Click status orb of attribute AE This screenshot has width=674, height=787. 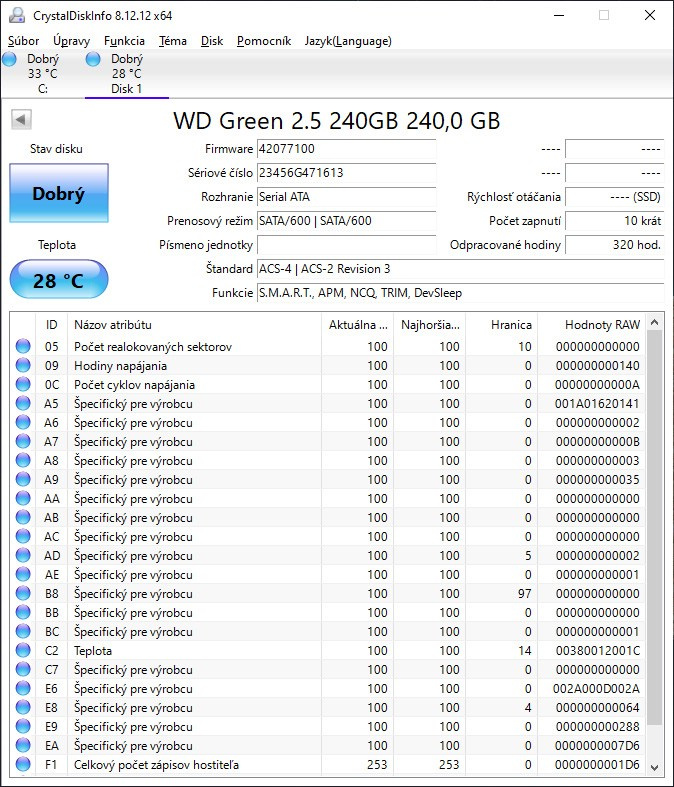pos(23,575)
